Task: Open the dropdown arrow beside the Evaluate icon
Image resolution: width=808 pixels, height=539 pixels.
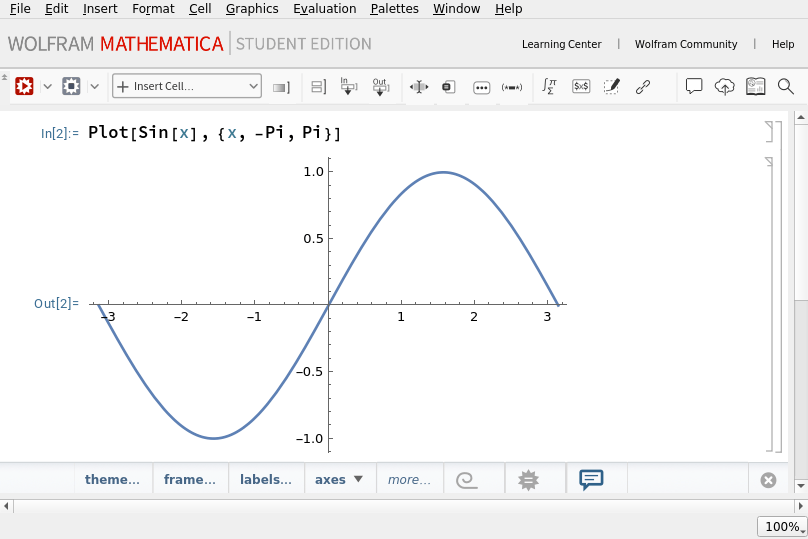Action: (x=47, y=87)
